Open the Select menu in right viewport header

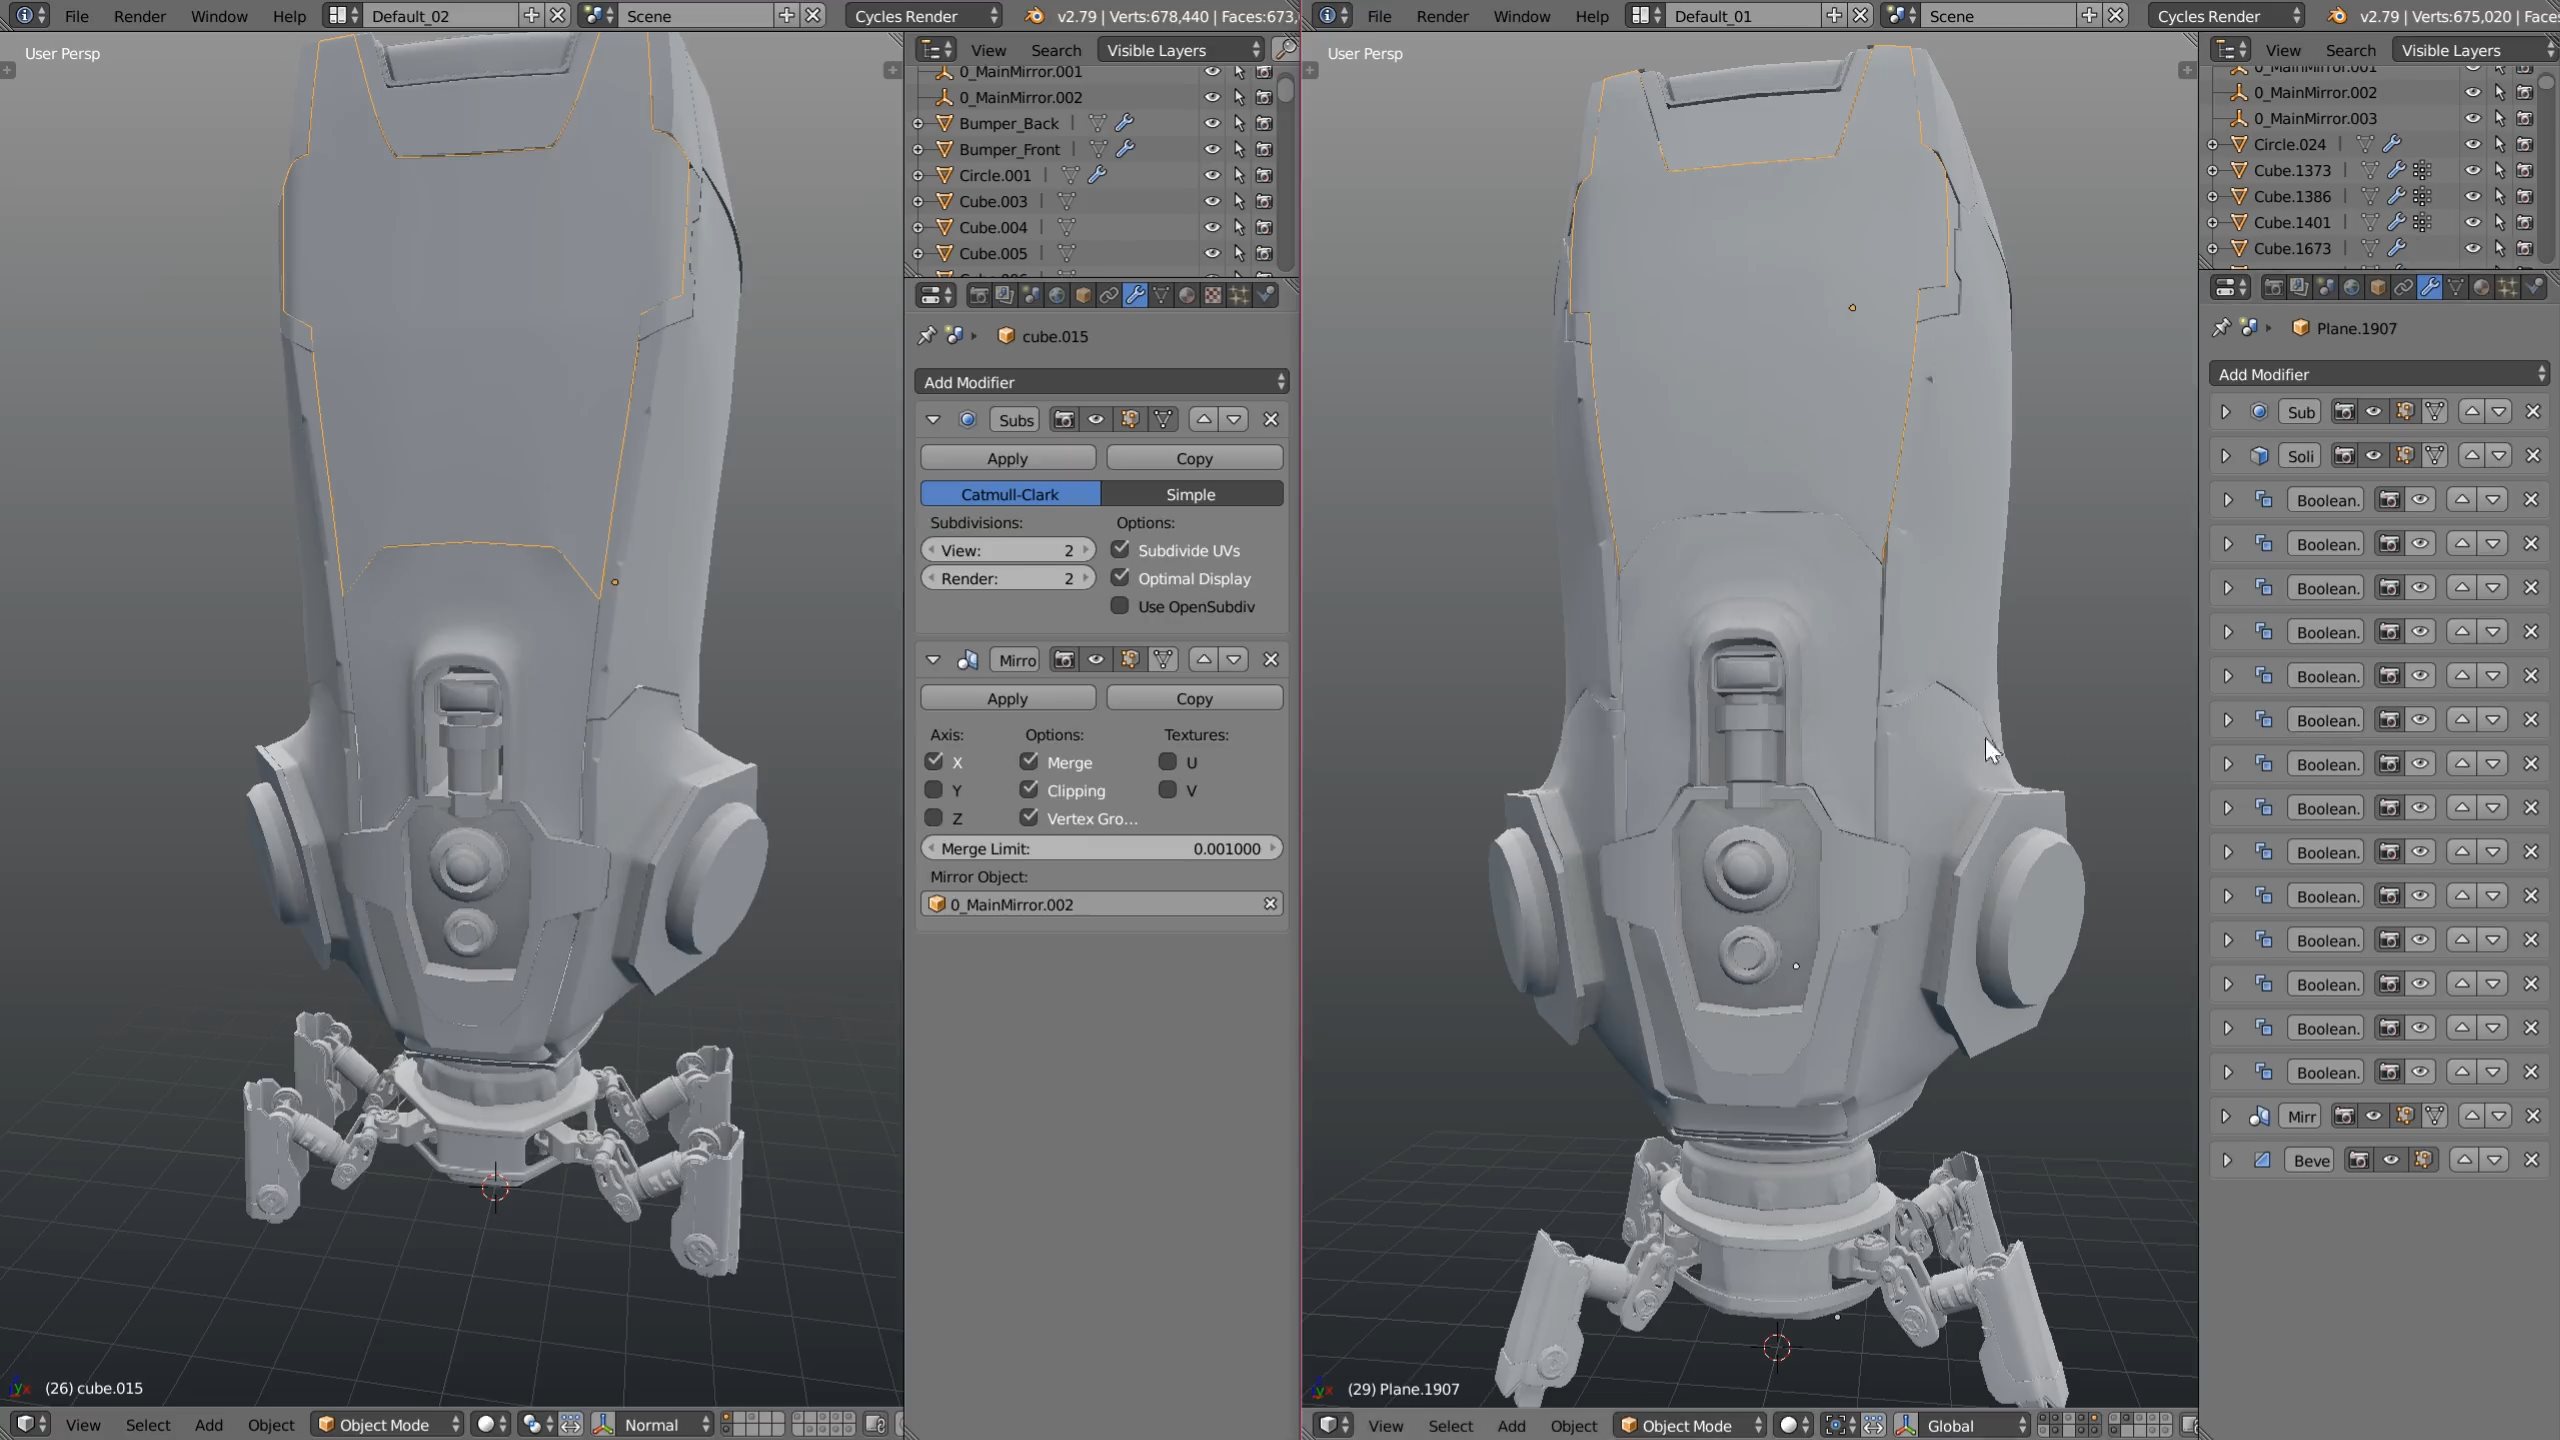[1450, 1425]
